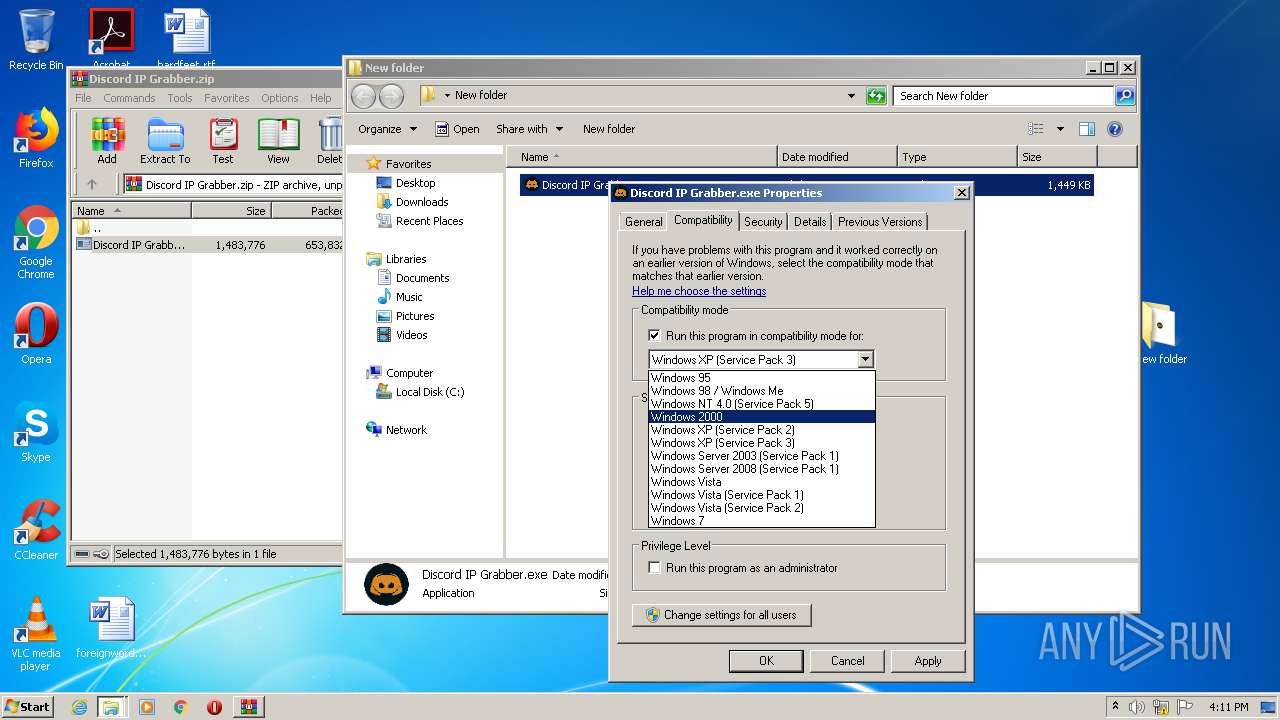1280x720 pixels.
Task: Click Explorer help question mark icon
Action: coord(1115,129)
